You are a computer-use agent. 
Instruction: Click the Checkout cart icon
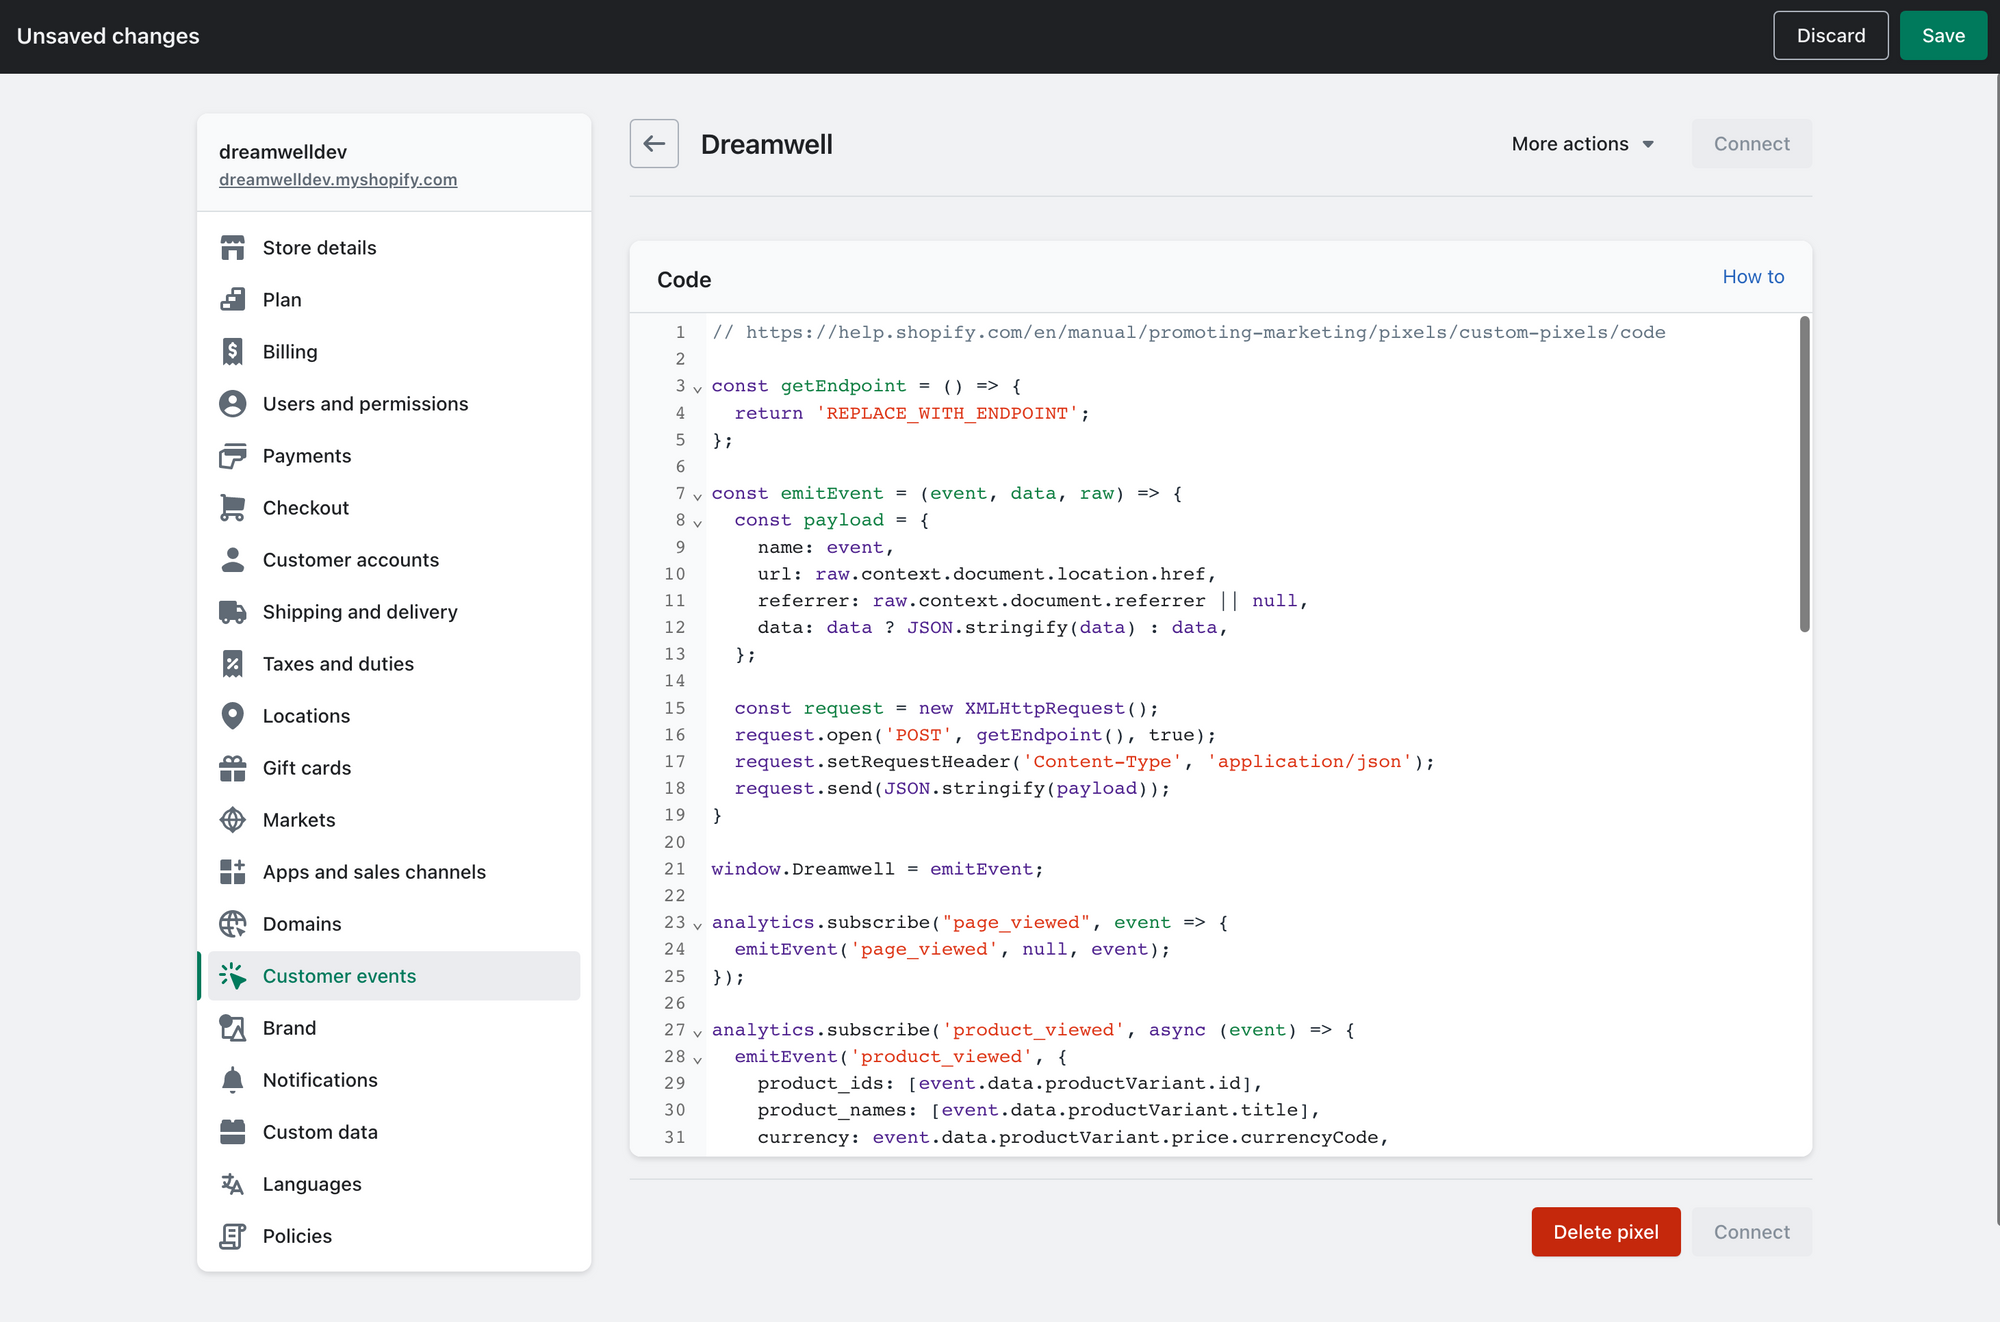point(232,507)
